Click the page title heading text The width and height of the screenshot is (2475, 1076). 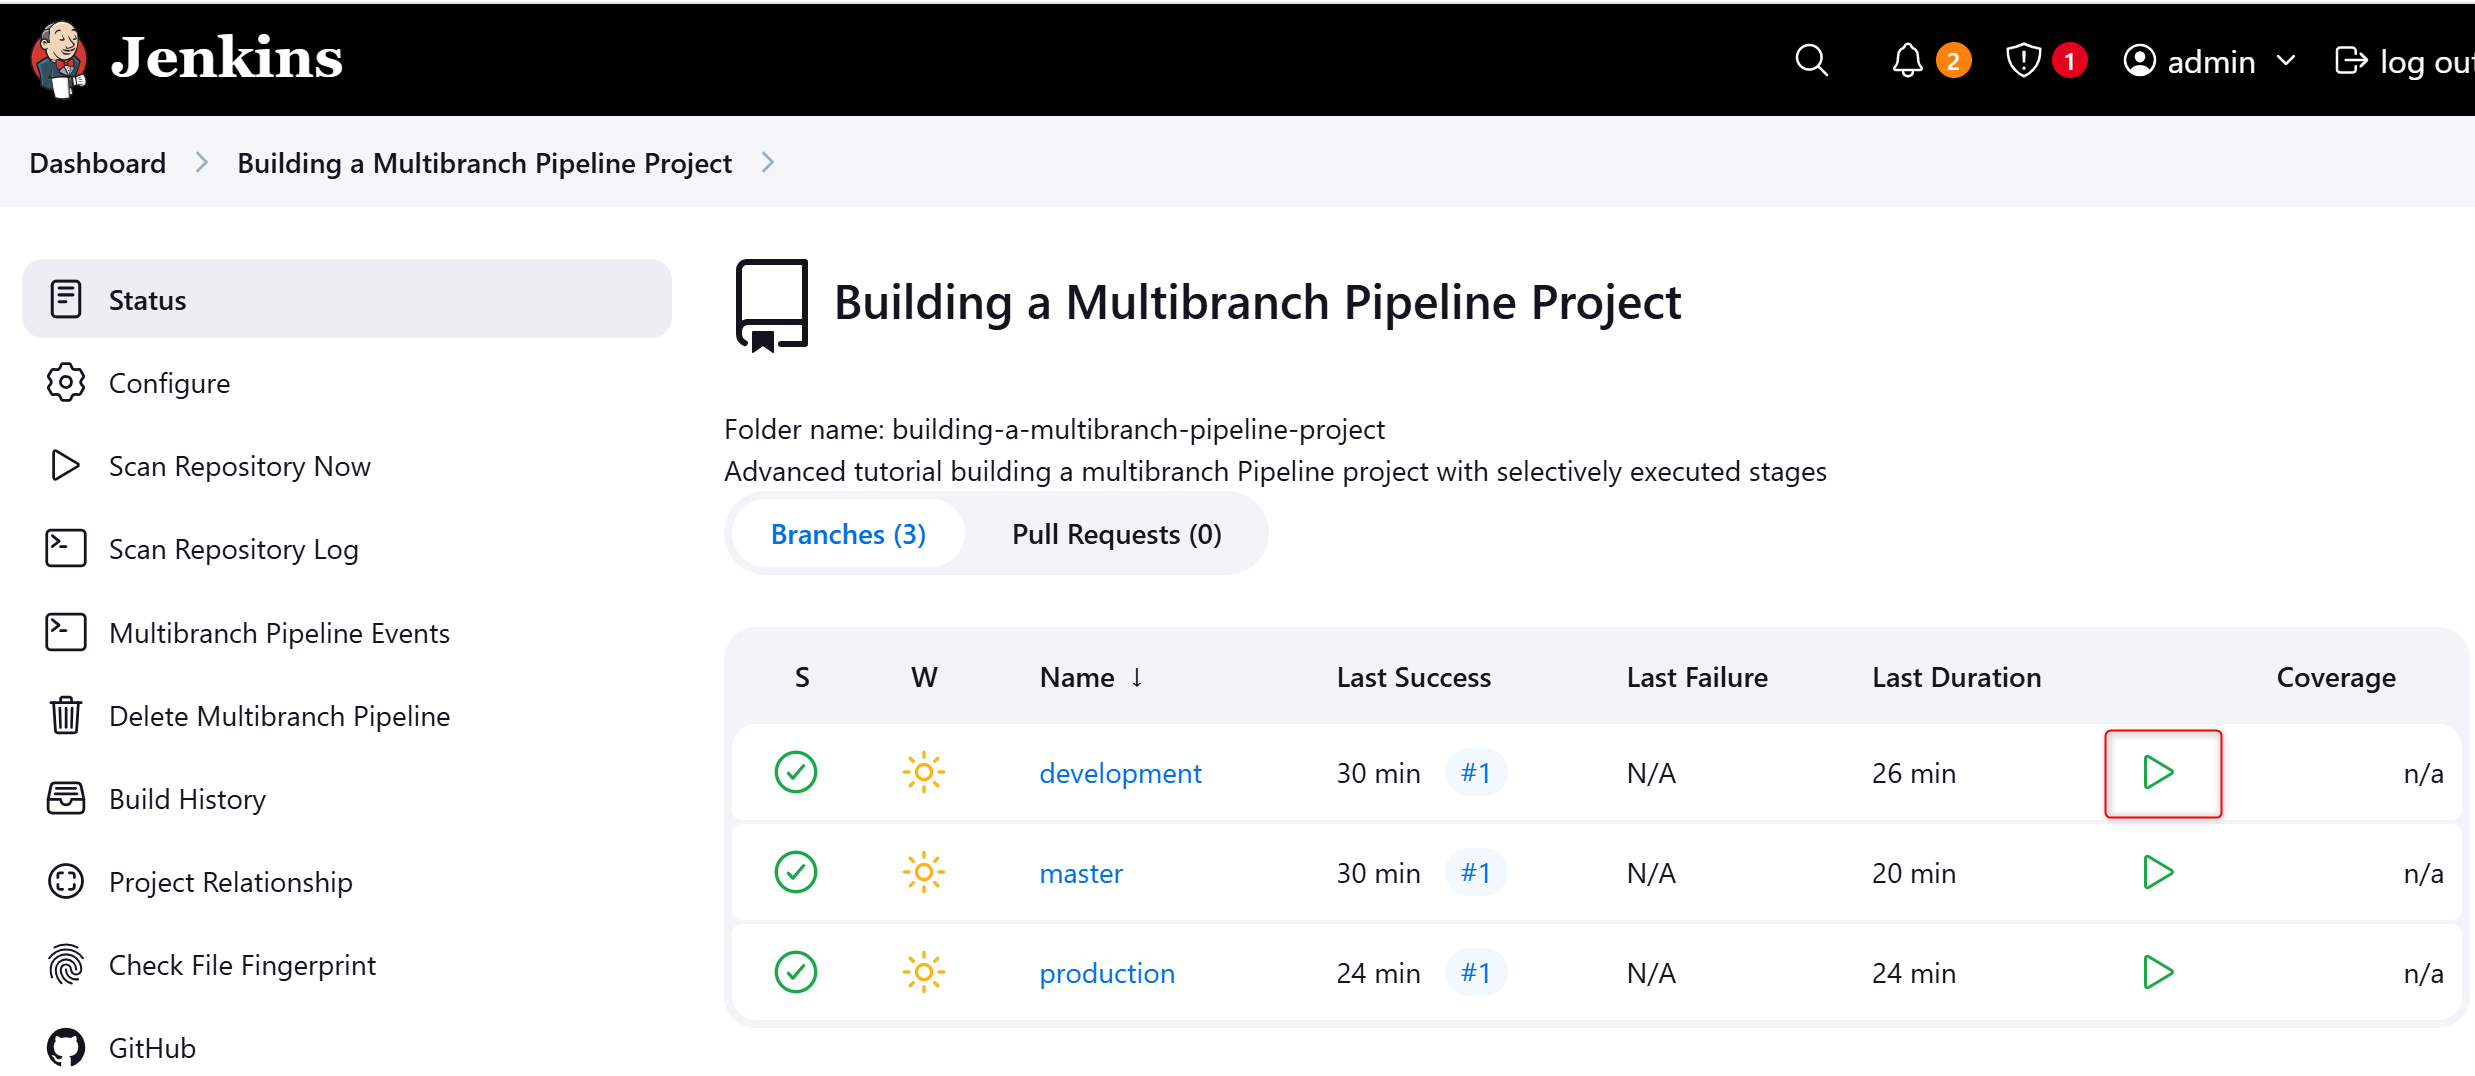1258,302
